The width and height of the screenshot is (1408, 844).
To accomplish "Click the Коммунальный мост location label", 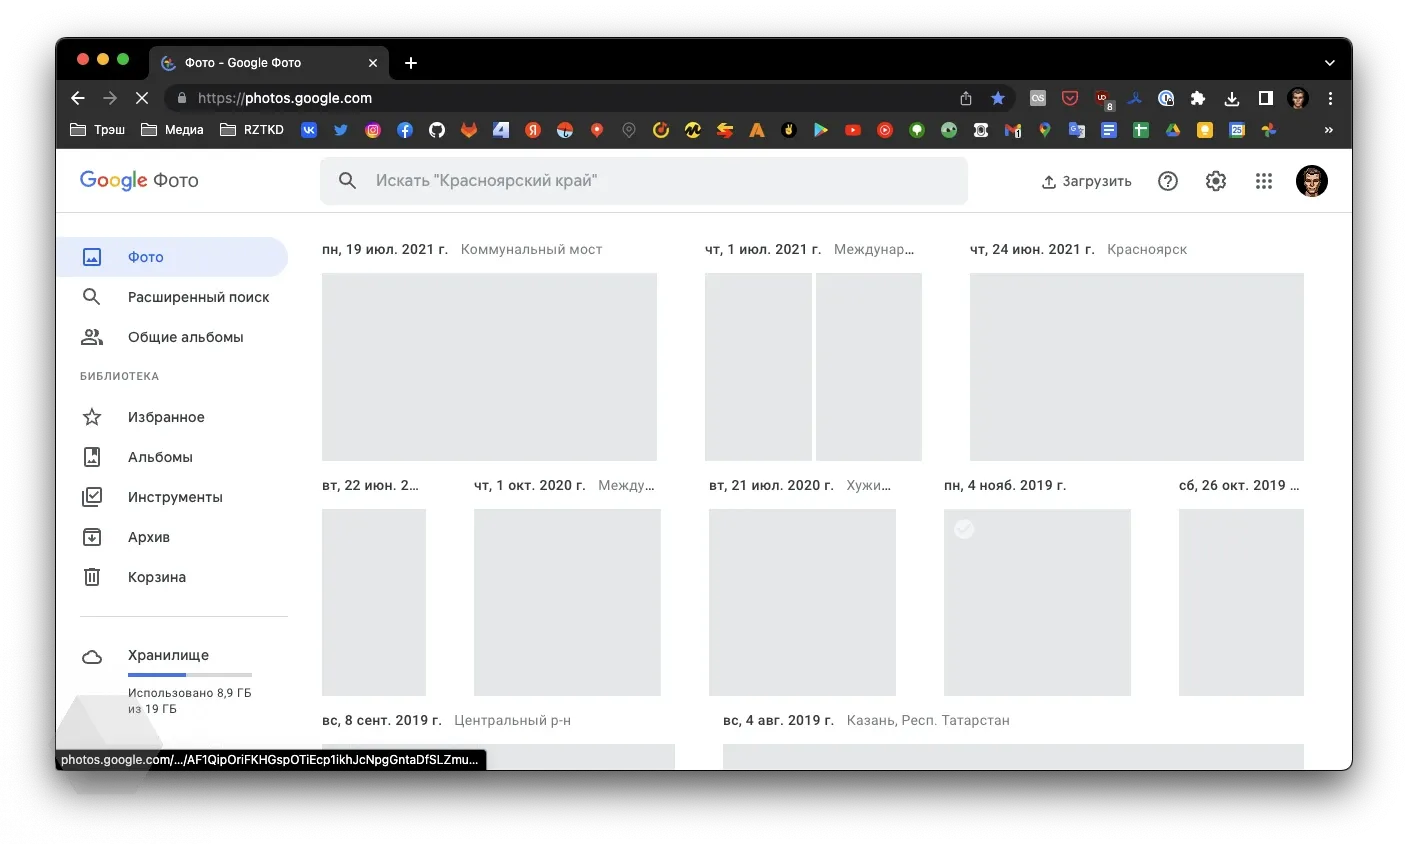I will [x=531, y=249].
